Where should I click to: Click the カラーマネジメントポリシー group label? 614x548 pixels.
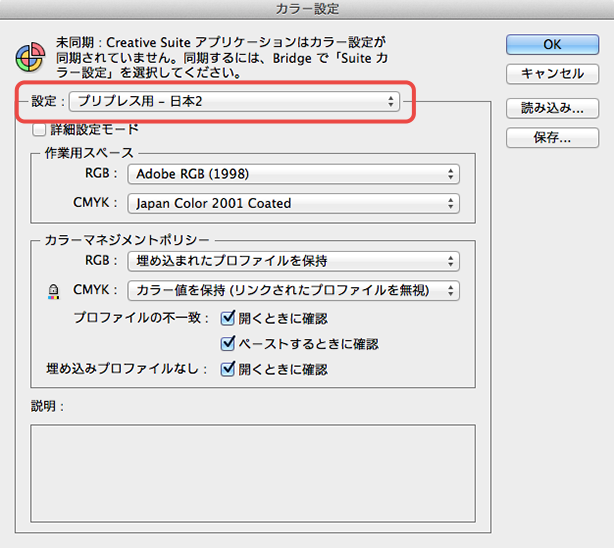(127, 240)
